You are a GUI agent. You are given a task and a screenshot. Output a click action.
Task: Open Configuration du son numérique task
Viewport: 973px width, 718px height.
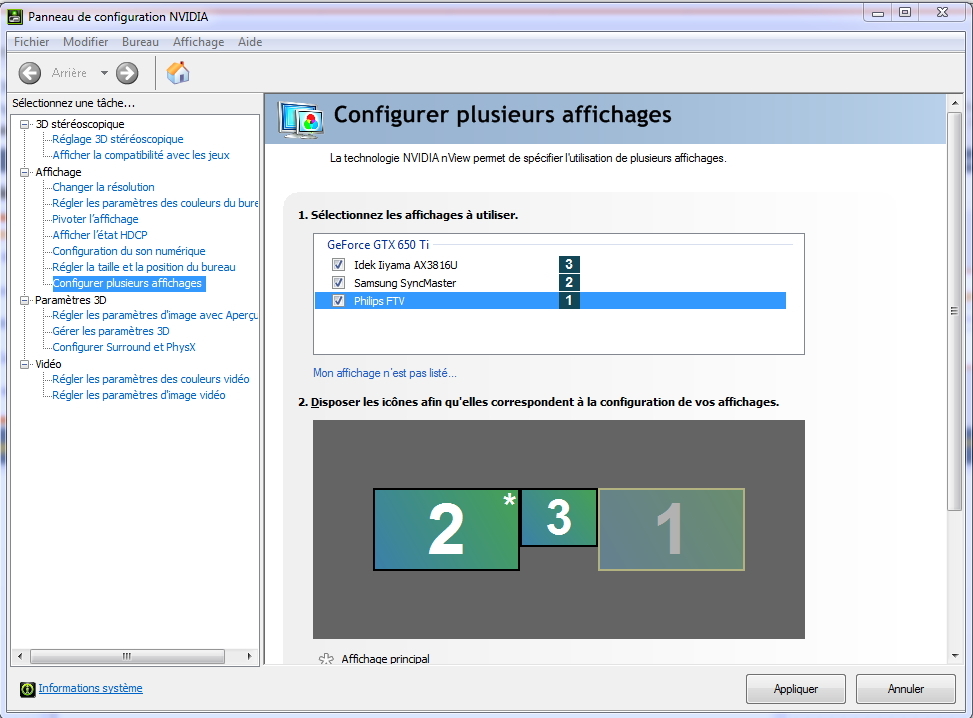click(x=128, y=251)
